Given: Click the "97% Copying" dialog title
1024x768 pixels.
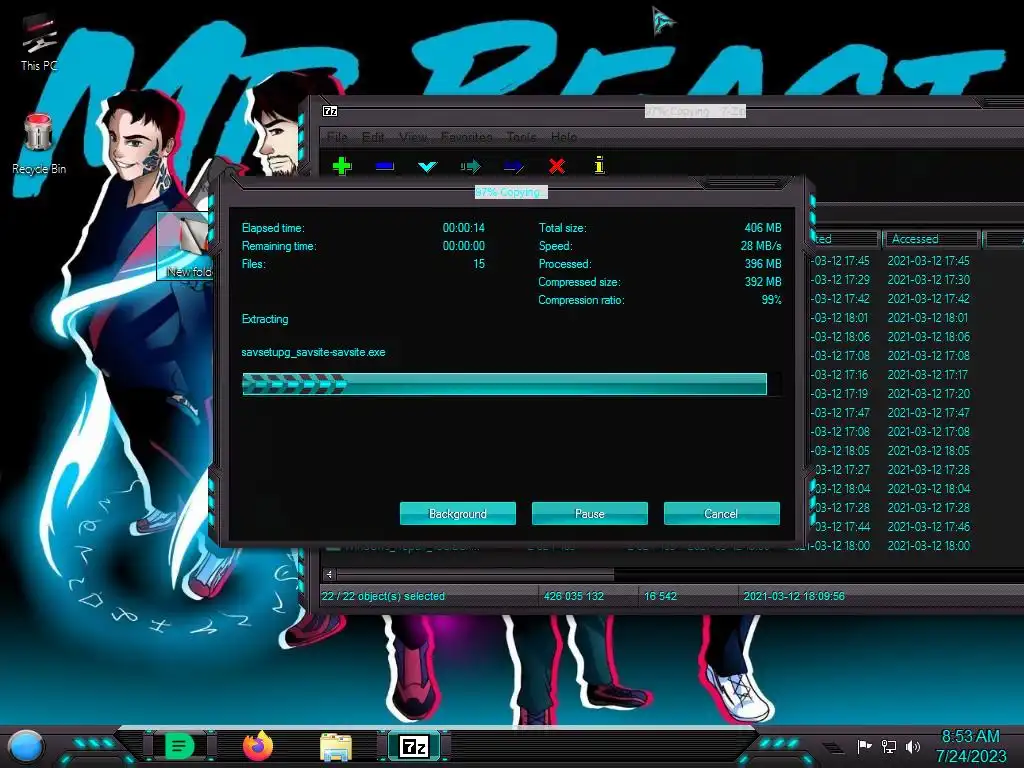Looking at the screenshot, I should pyautogui.click(x=511, y=192).
